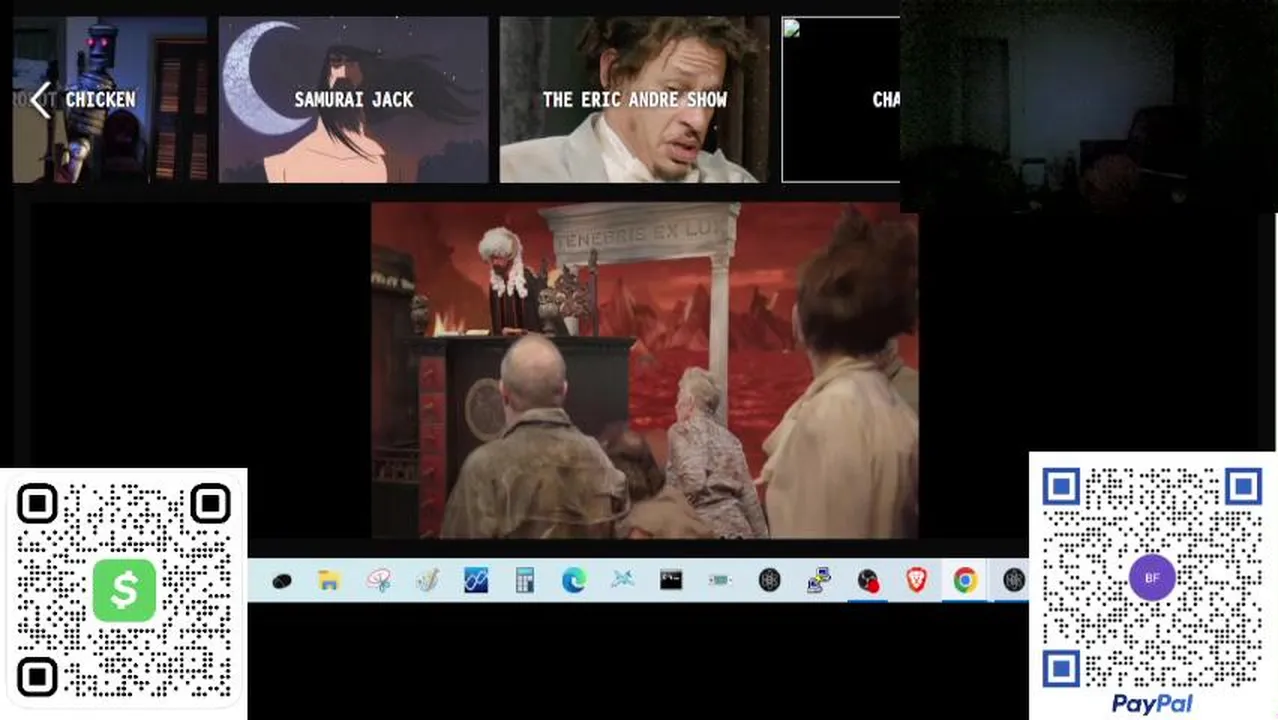This screenshot has width=1278, height=720.
Task: Switch to Google Chrome in taskbar
Action: point(965,580)
